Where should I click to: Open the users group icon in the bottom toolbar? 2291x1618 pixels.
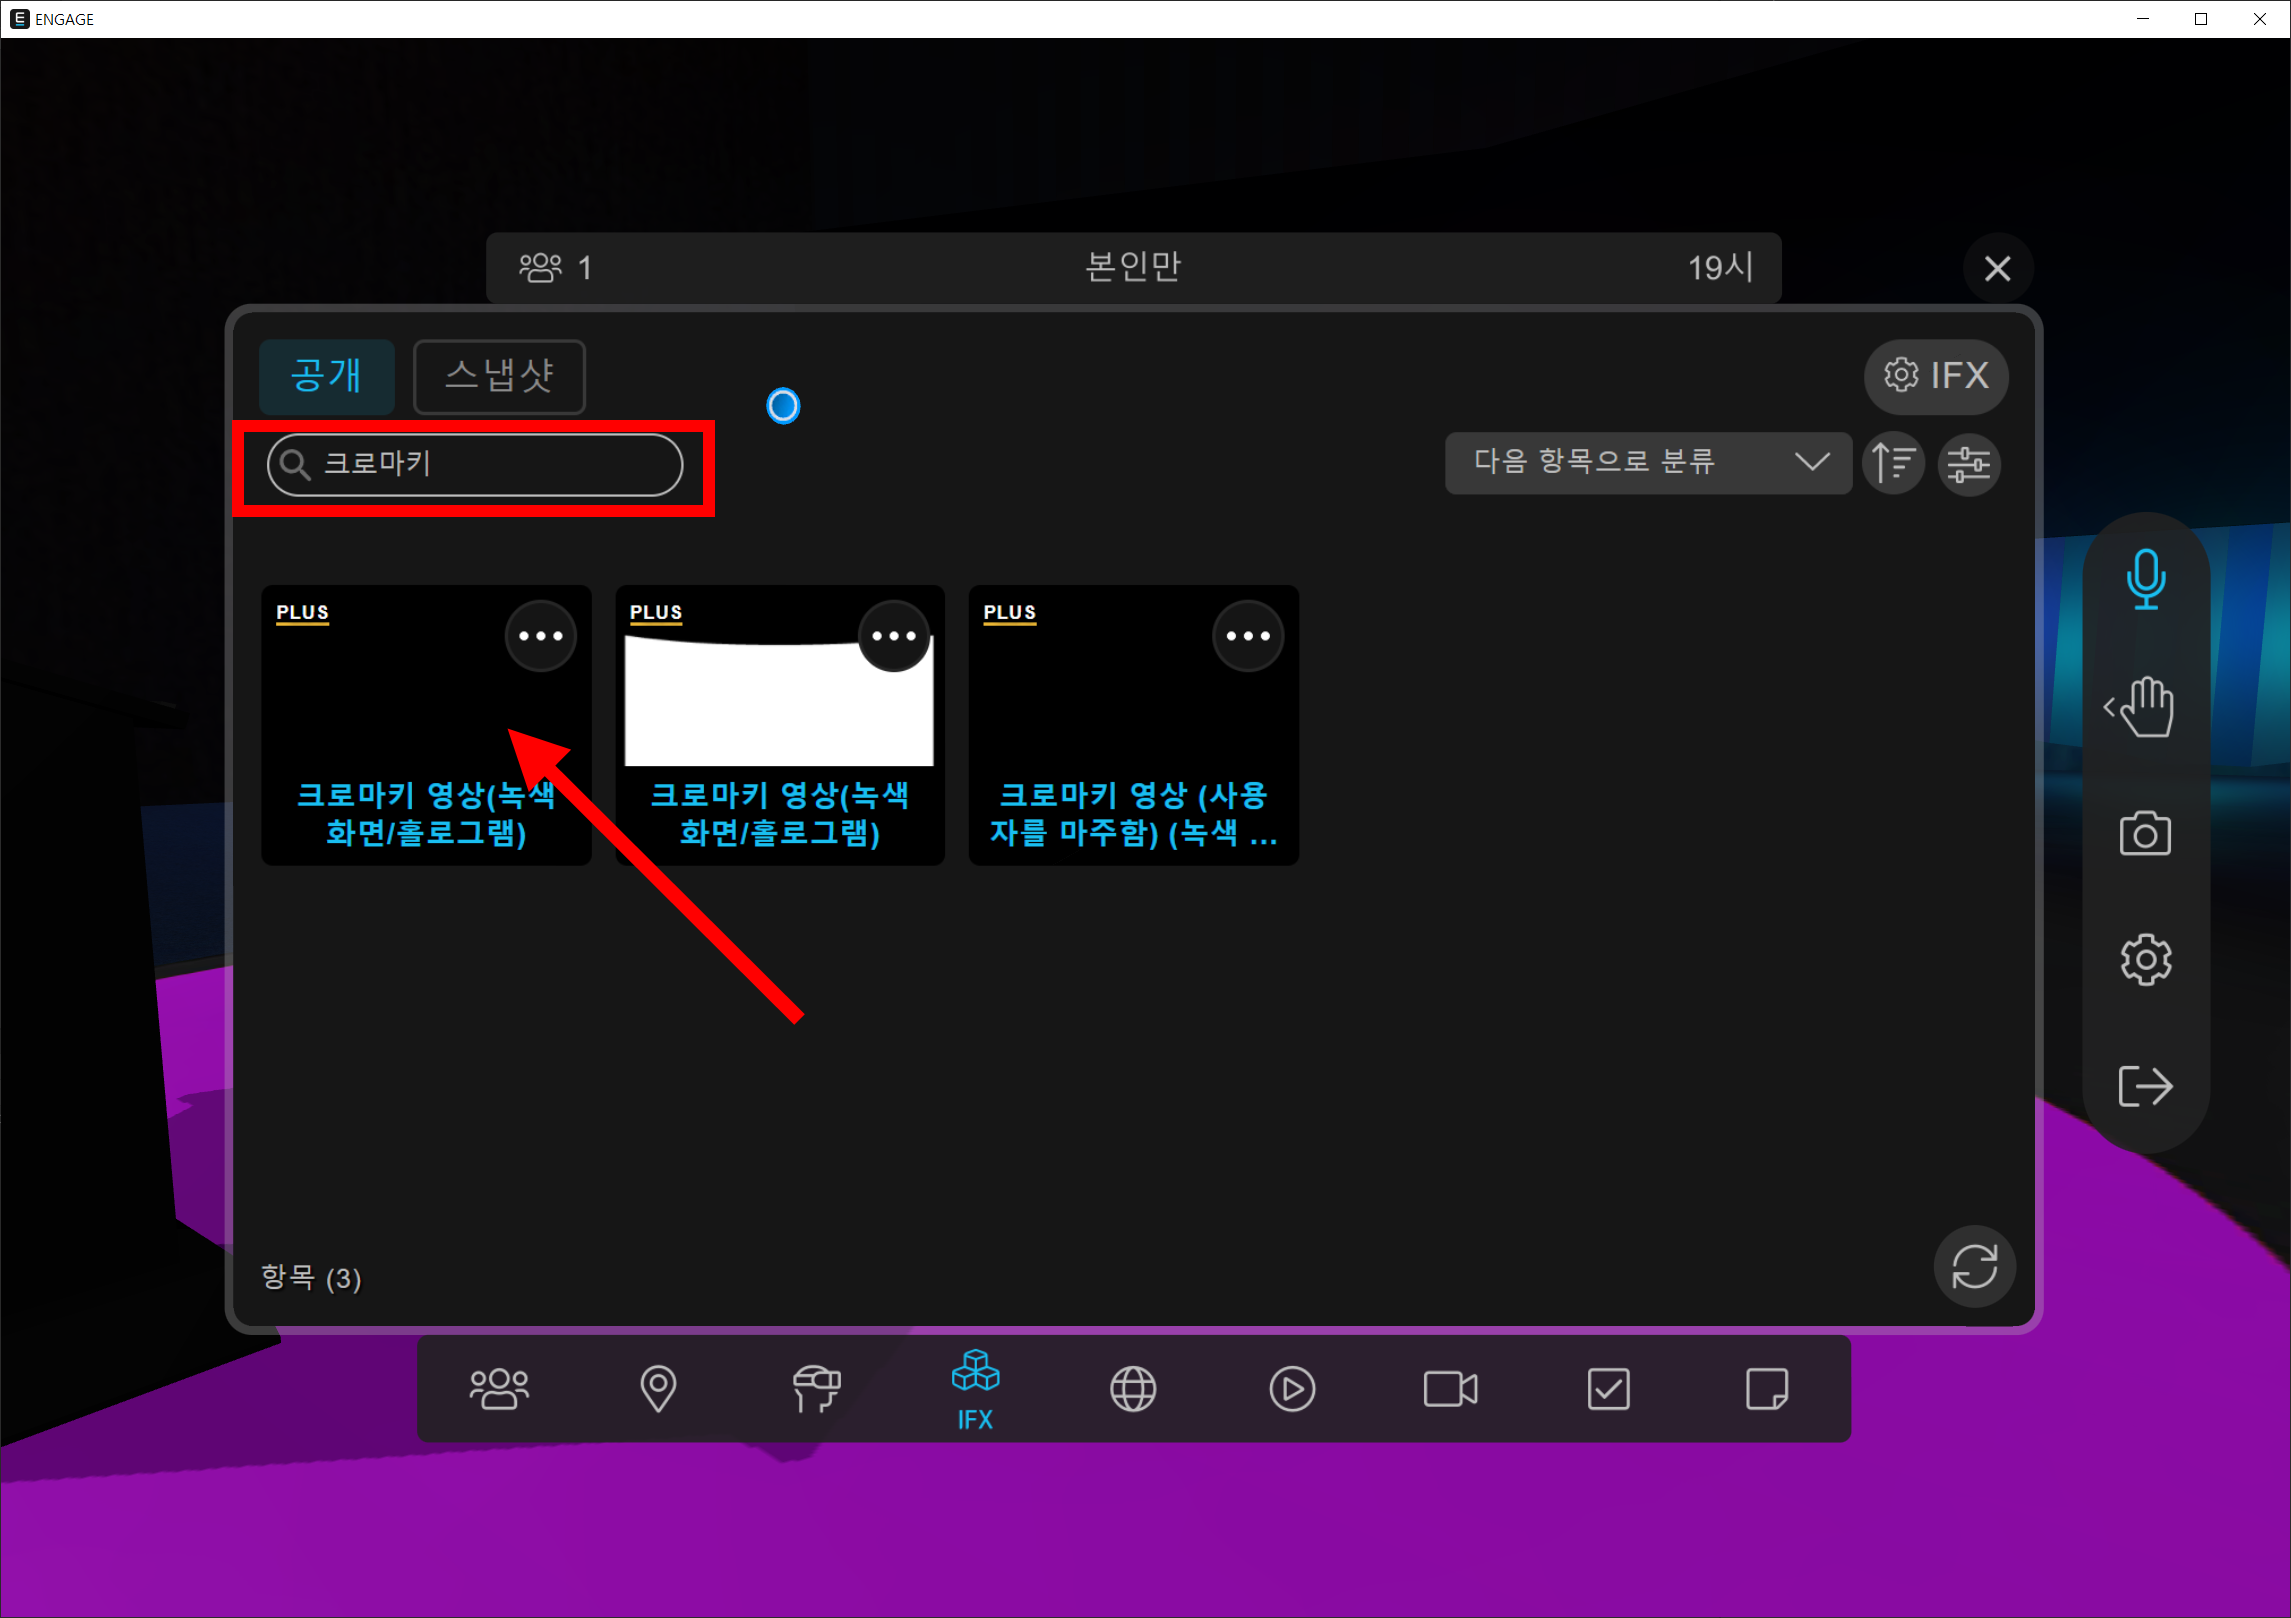[499, 1388]
